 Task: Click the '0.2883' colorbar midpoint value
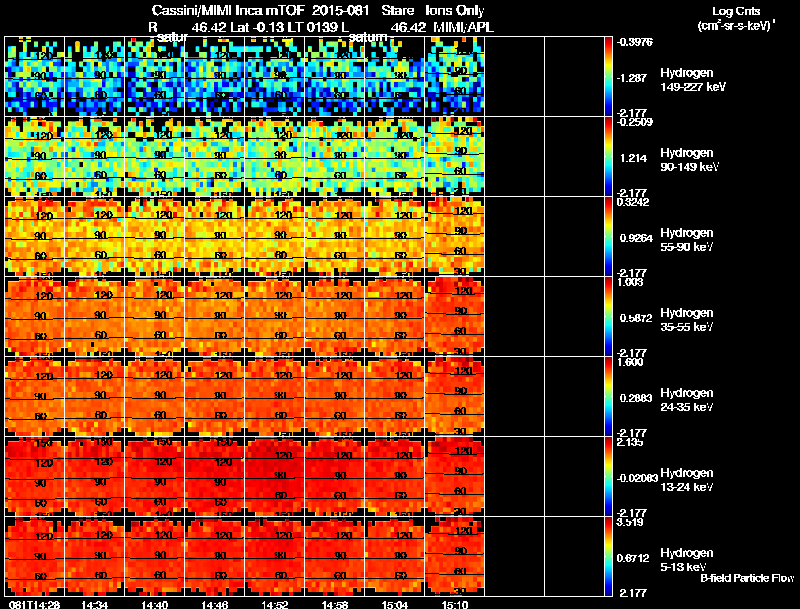click(636, 398)
